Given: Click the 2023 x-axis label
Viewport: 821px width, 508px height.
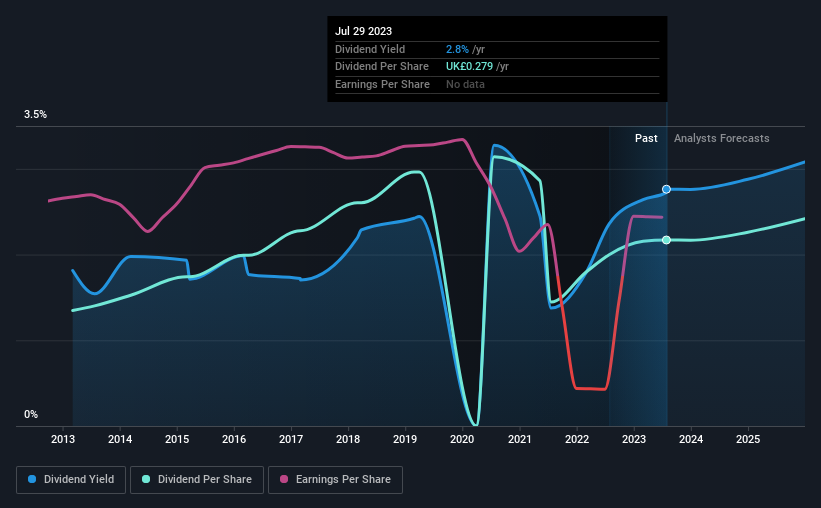Looking at the screenshot, I should [x=634, y=439].
